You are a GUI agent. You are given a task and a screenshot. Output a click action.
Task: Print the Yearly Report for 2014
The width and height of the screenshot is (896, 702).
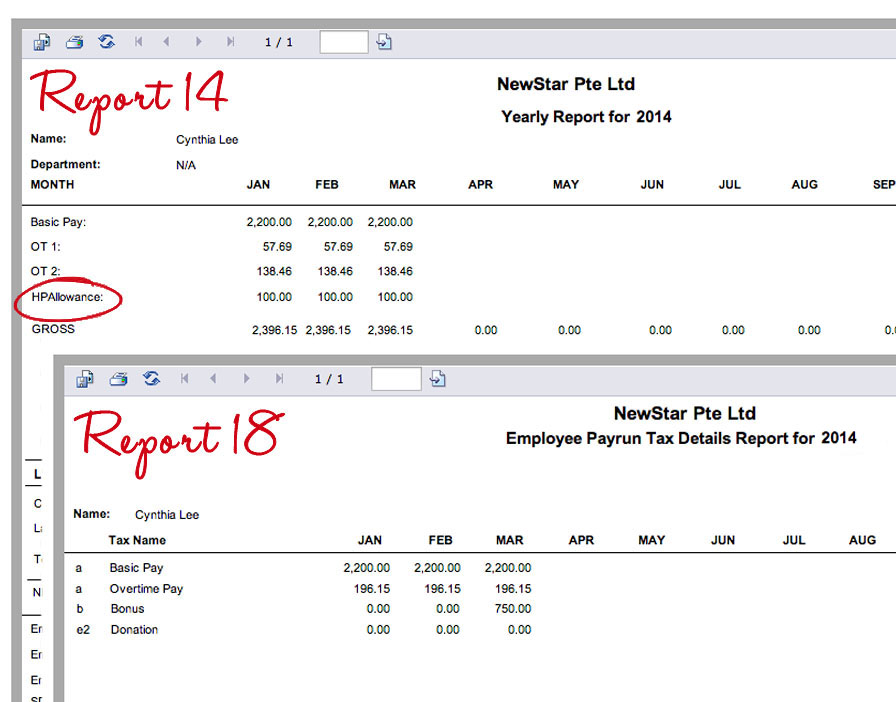tap(74, 42)
